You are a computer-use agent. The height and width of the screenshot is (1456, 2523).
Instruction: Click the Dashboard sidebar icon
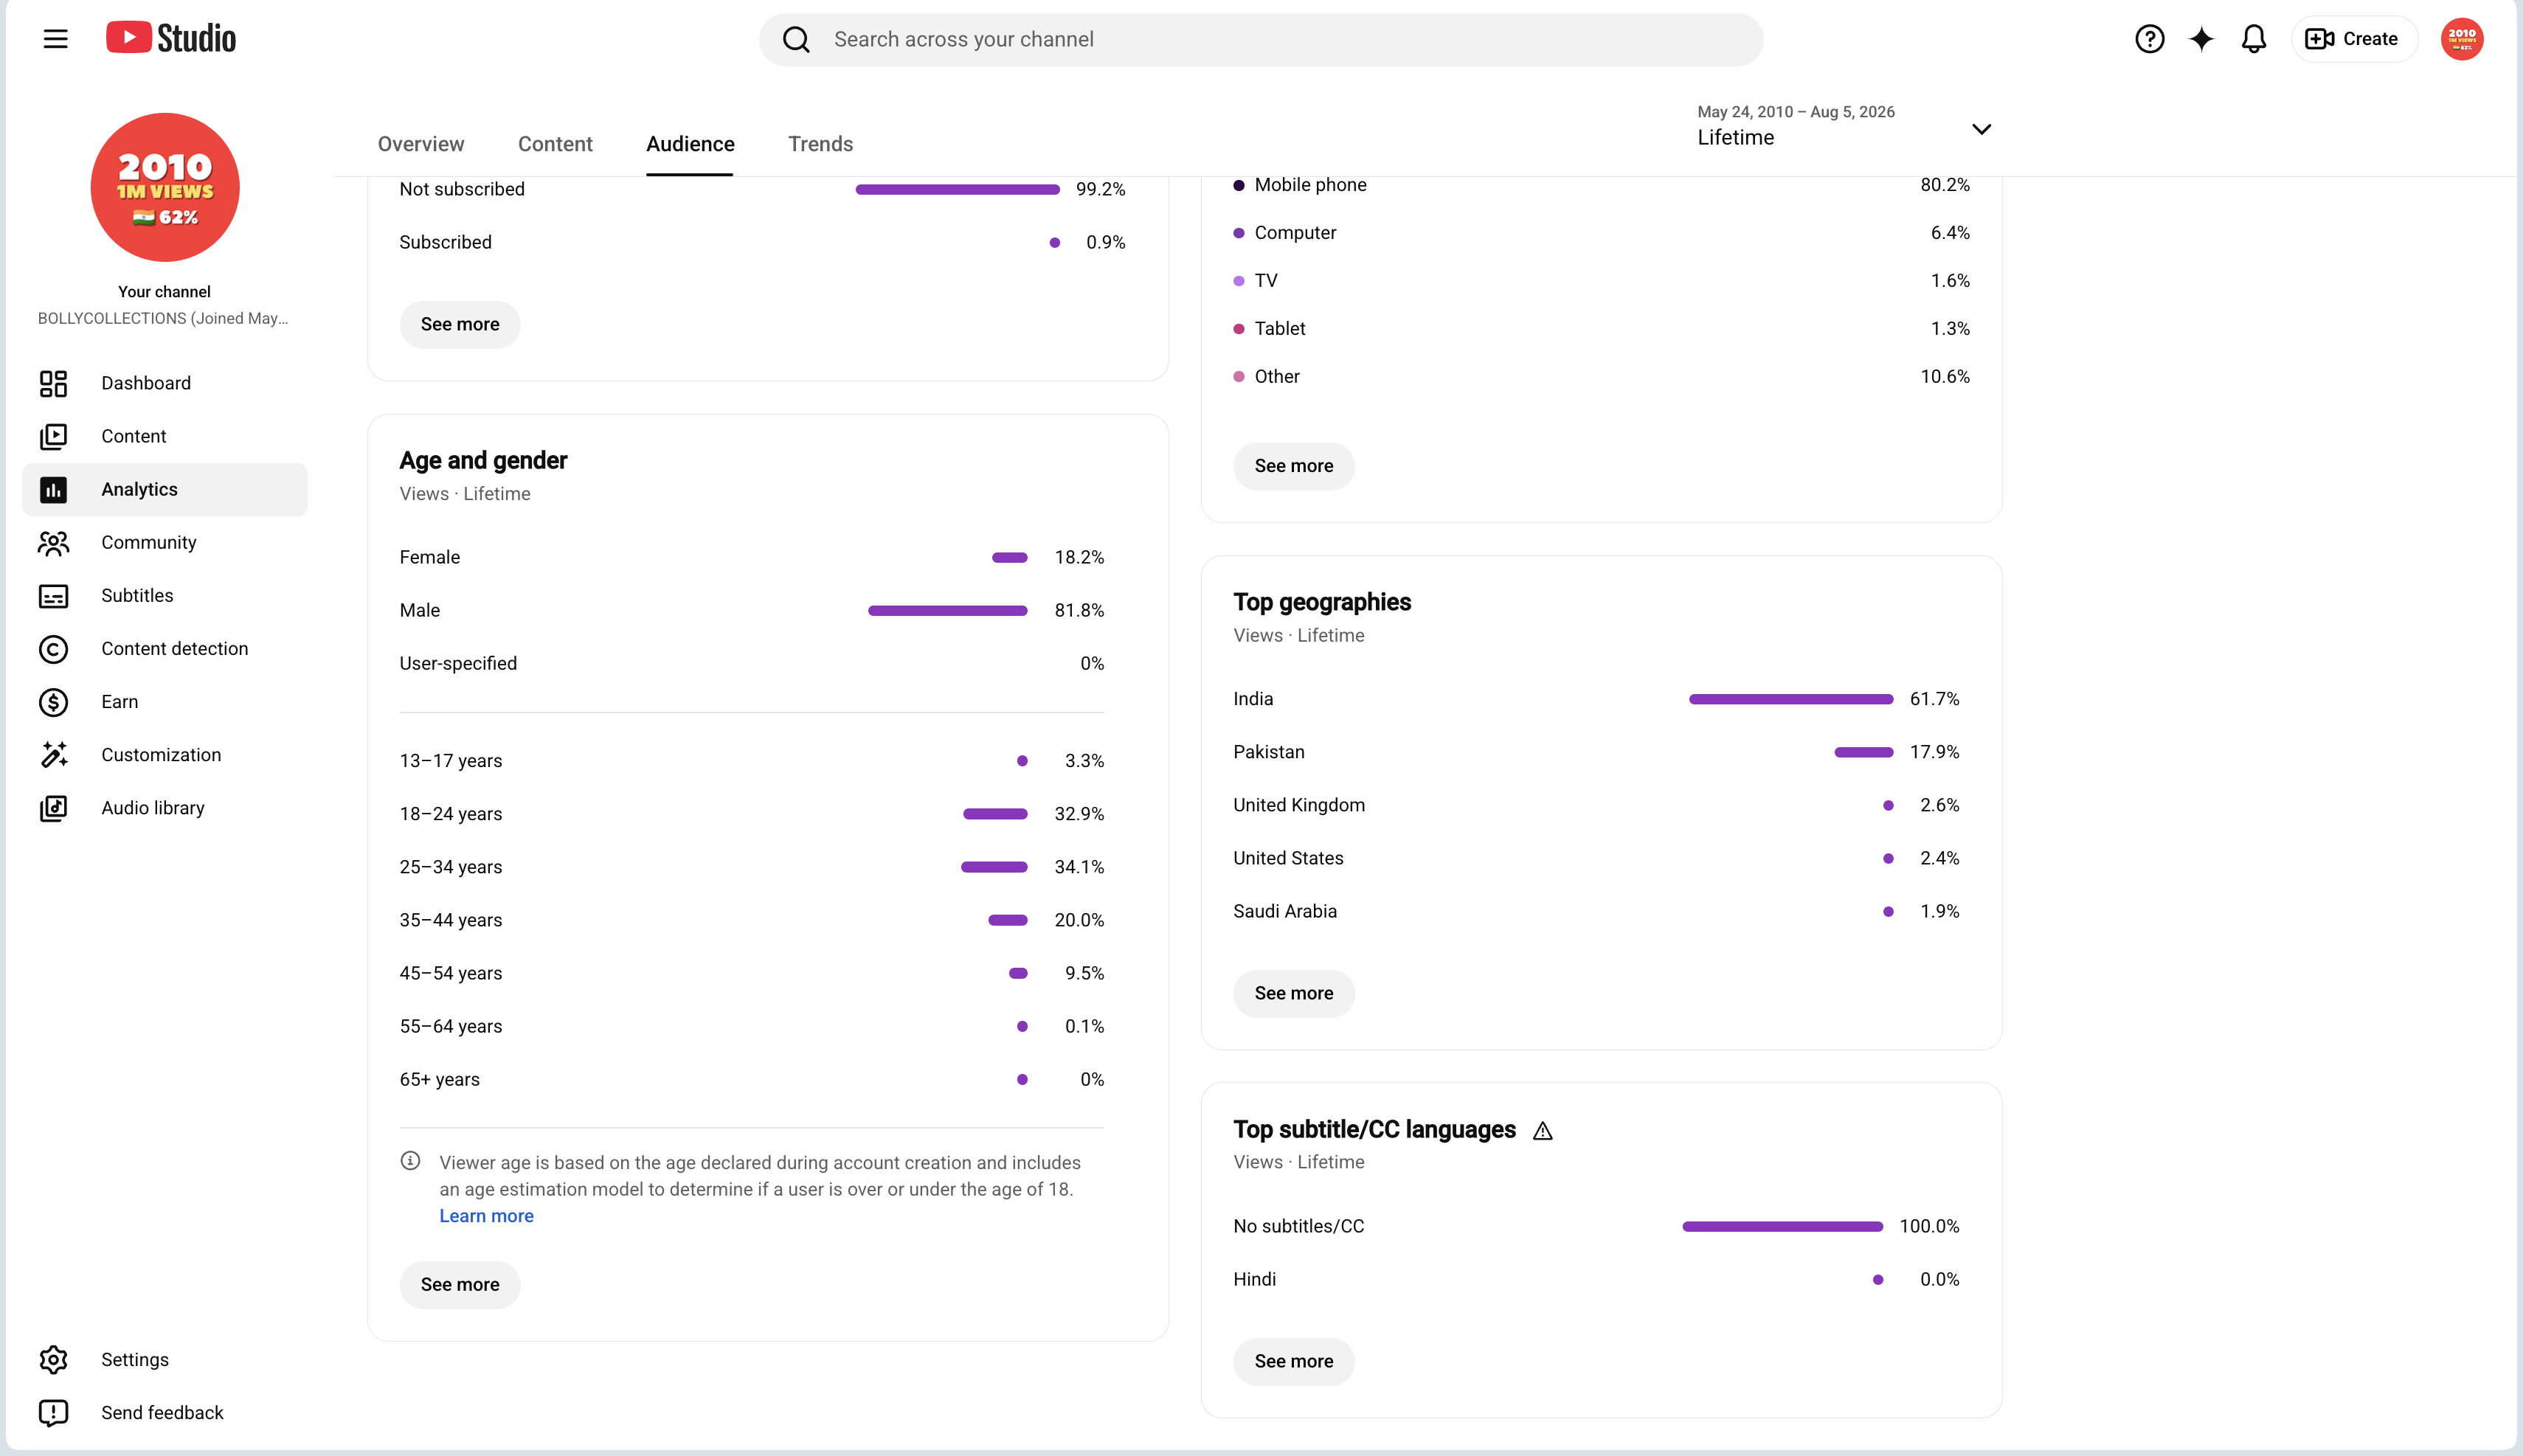(53, 383)
